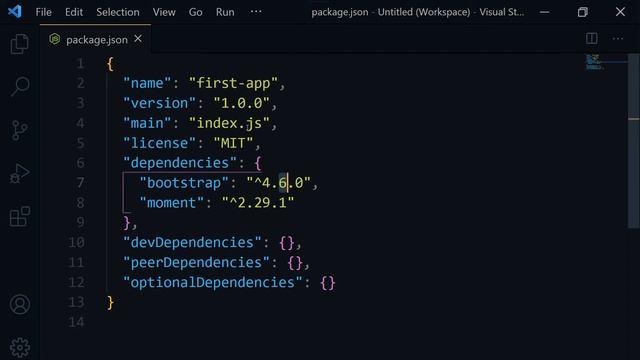
Task: Click the "license" key text
Action: pos(159,143)
